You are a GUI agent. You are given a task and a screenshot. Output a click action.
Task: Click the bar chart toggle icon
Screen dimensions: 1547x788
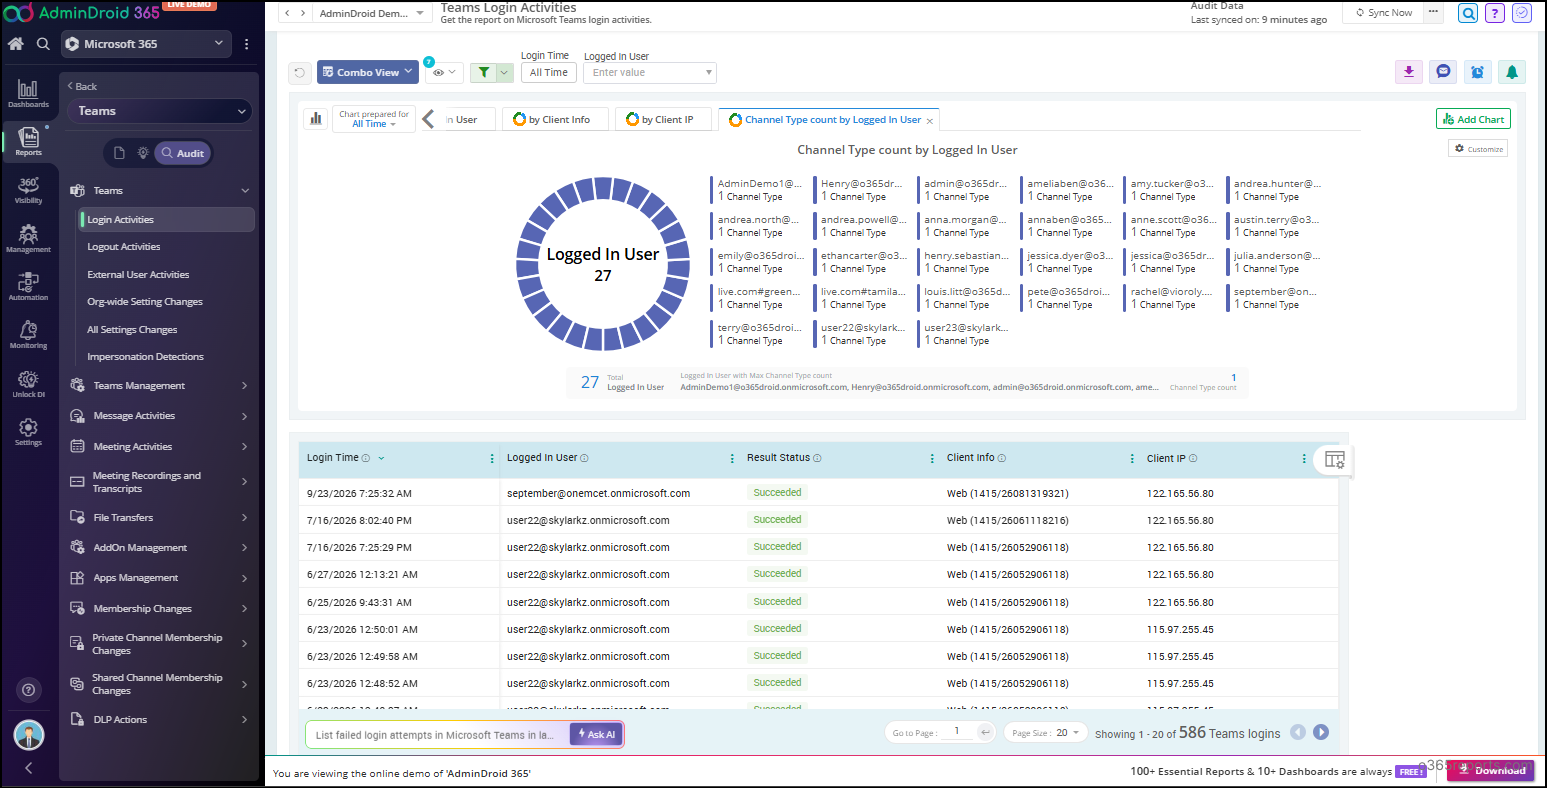316,119
